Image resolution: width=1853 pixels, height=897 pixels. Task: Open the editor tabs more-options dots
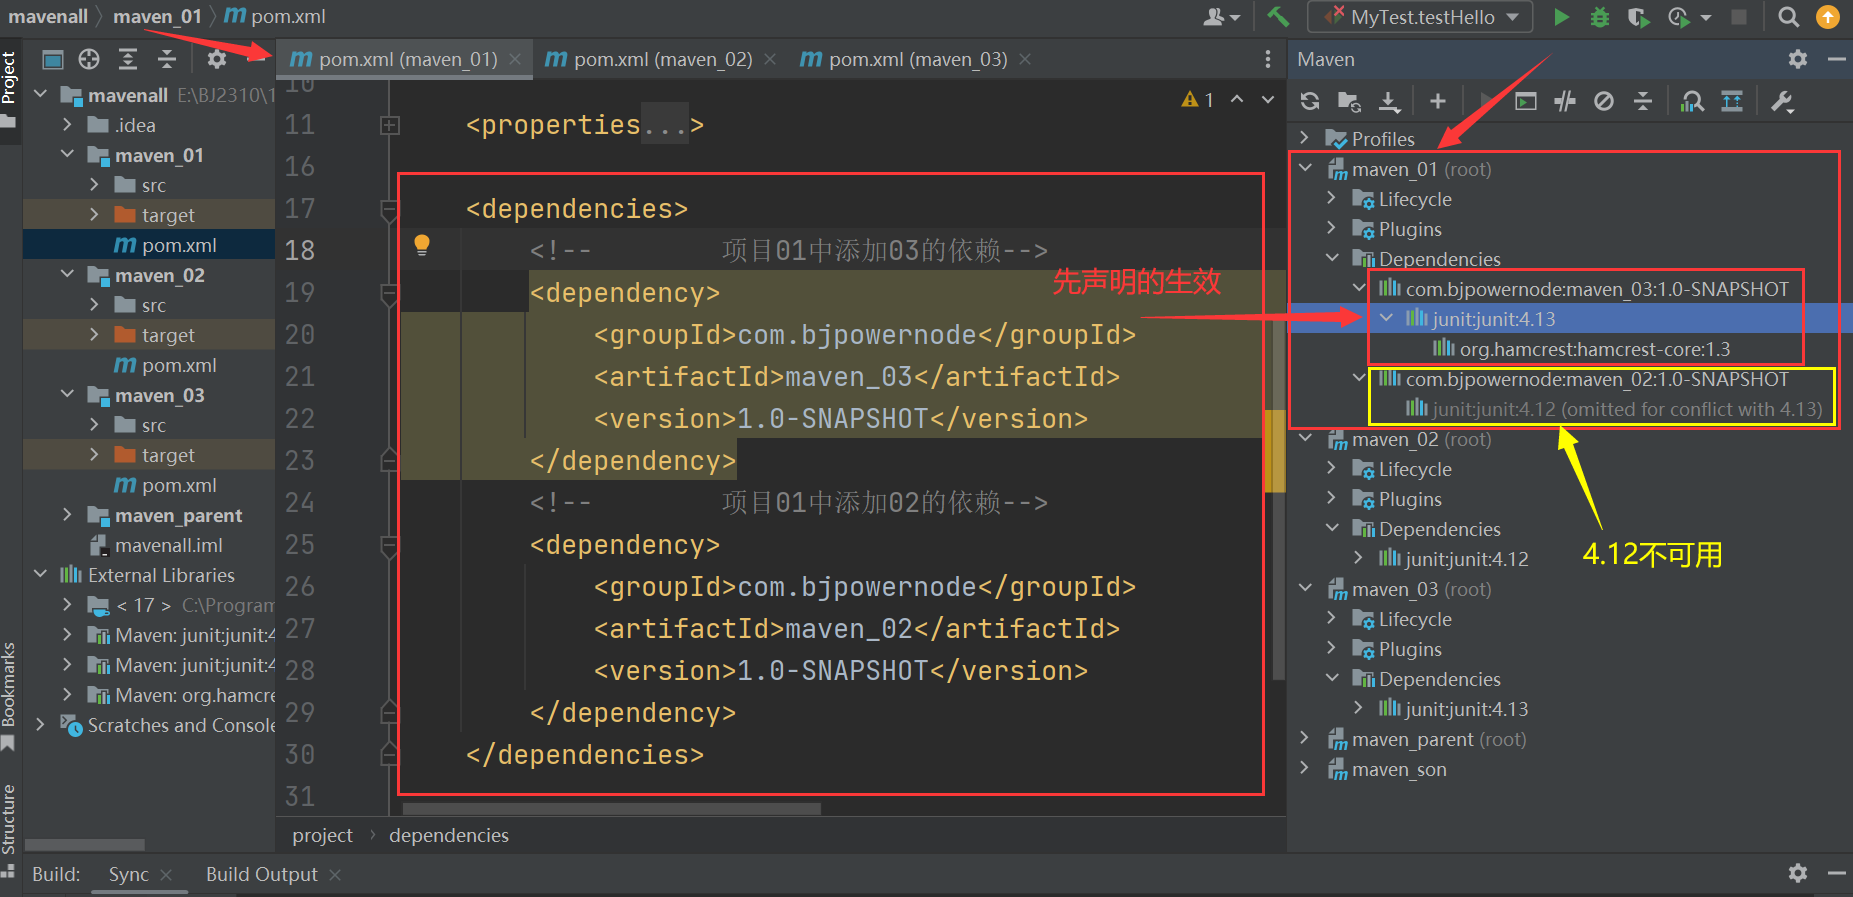coord(1268,59)
